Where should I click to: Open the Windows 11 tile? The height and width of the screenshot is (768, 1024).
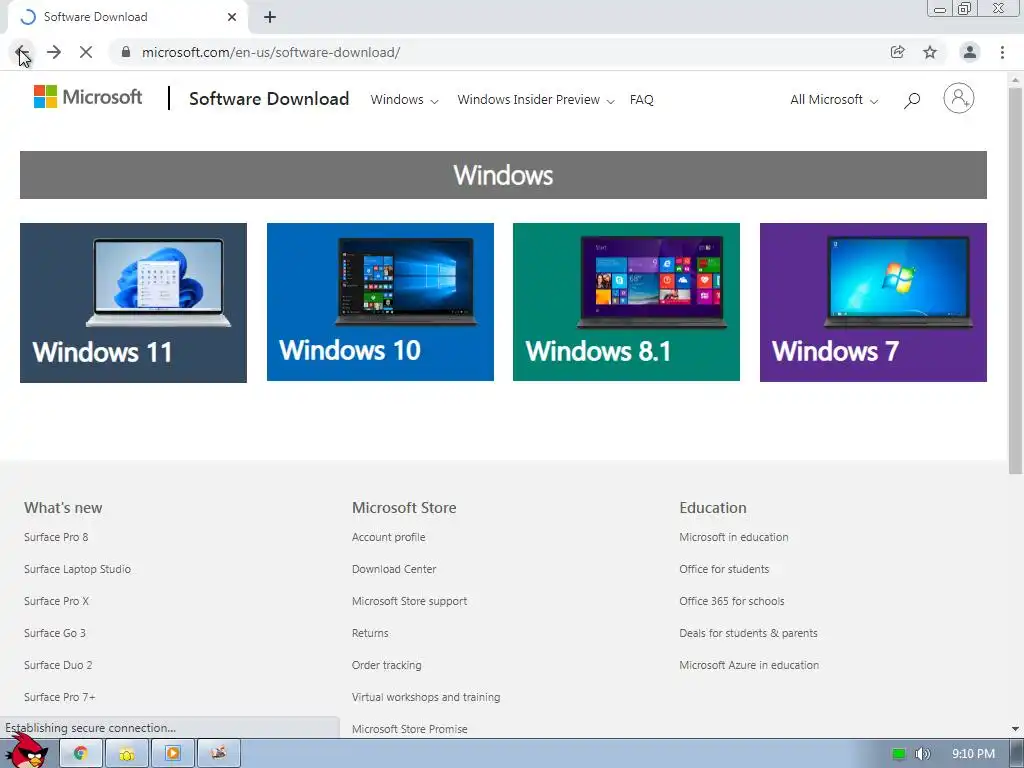coord(133,303)
